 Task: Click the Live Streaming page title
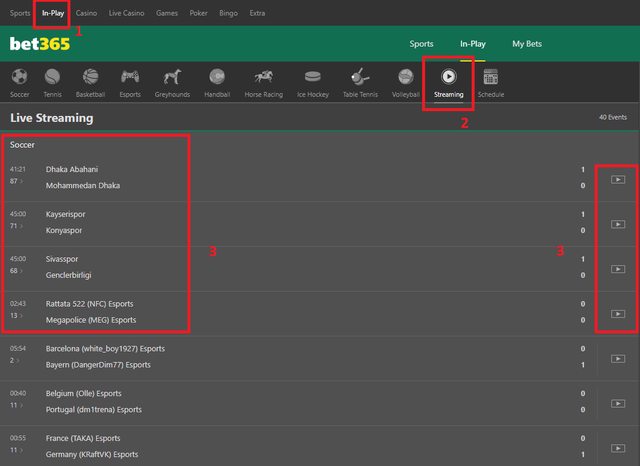click(x=52, y=118)
